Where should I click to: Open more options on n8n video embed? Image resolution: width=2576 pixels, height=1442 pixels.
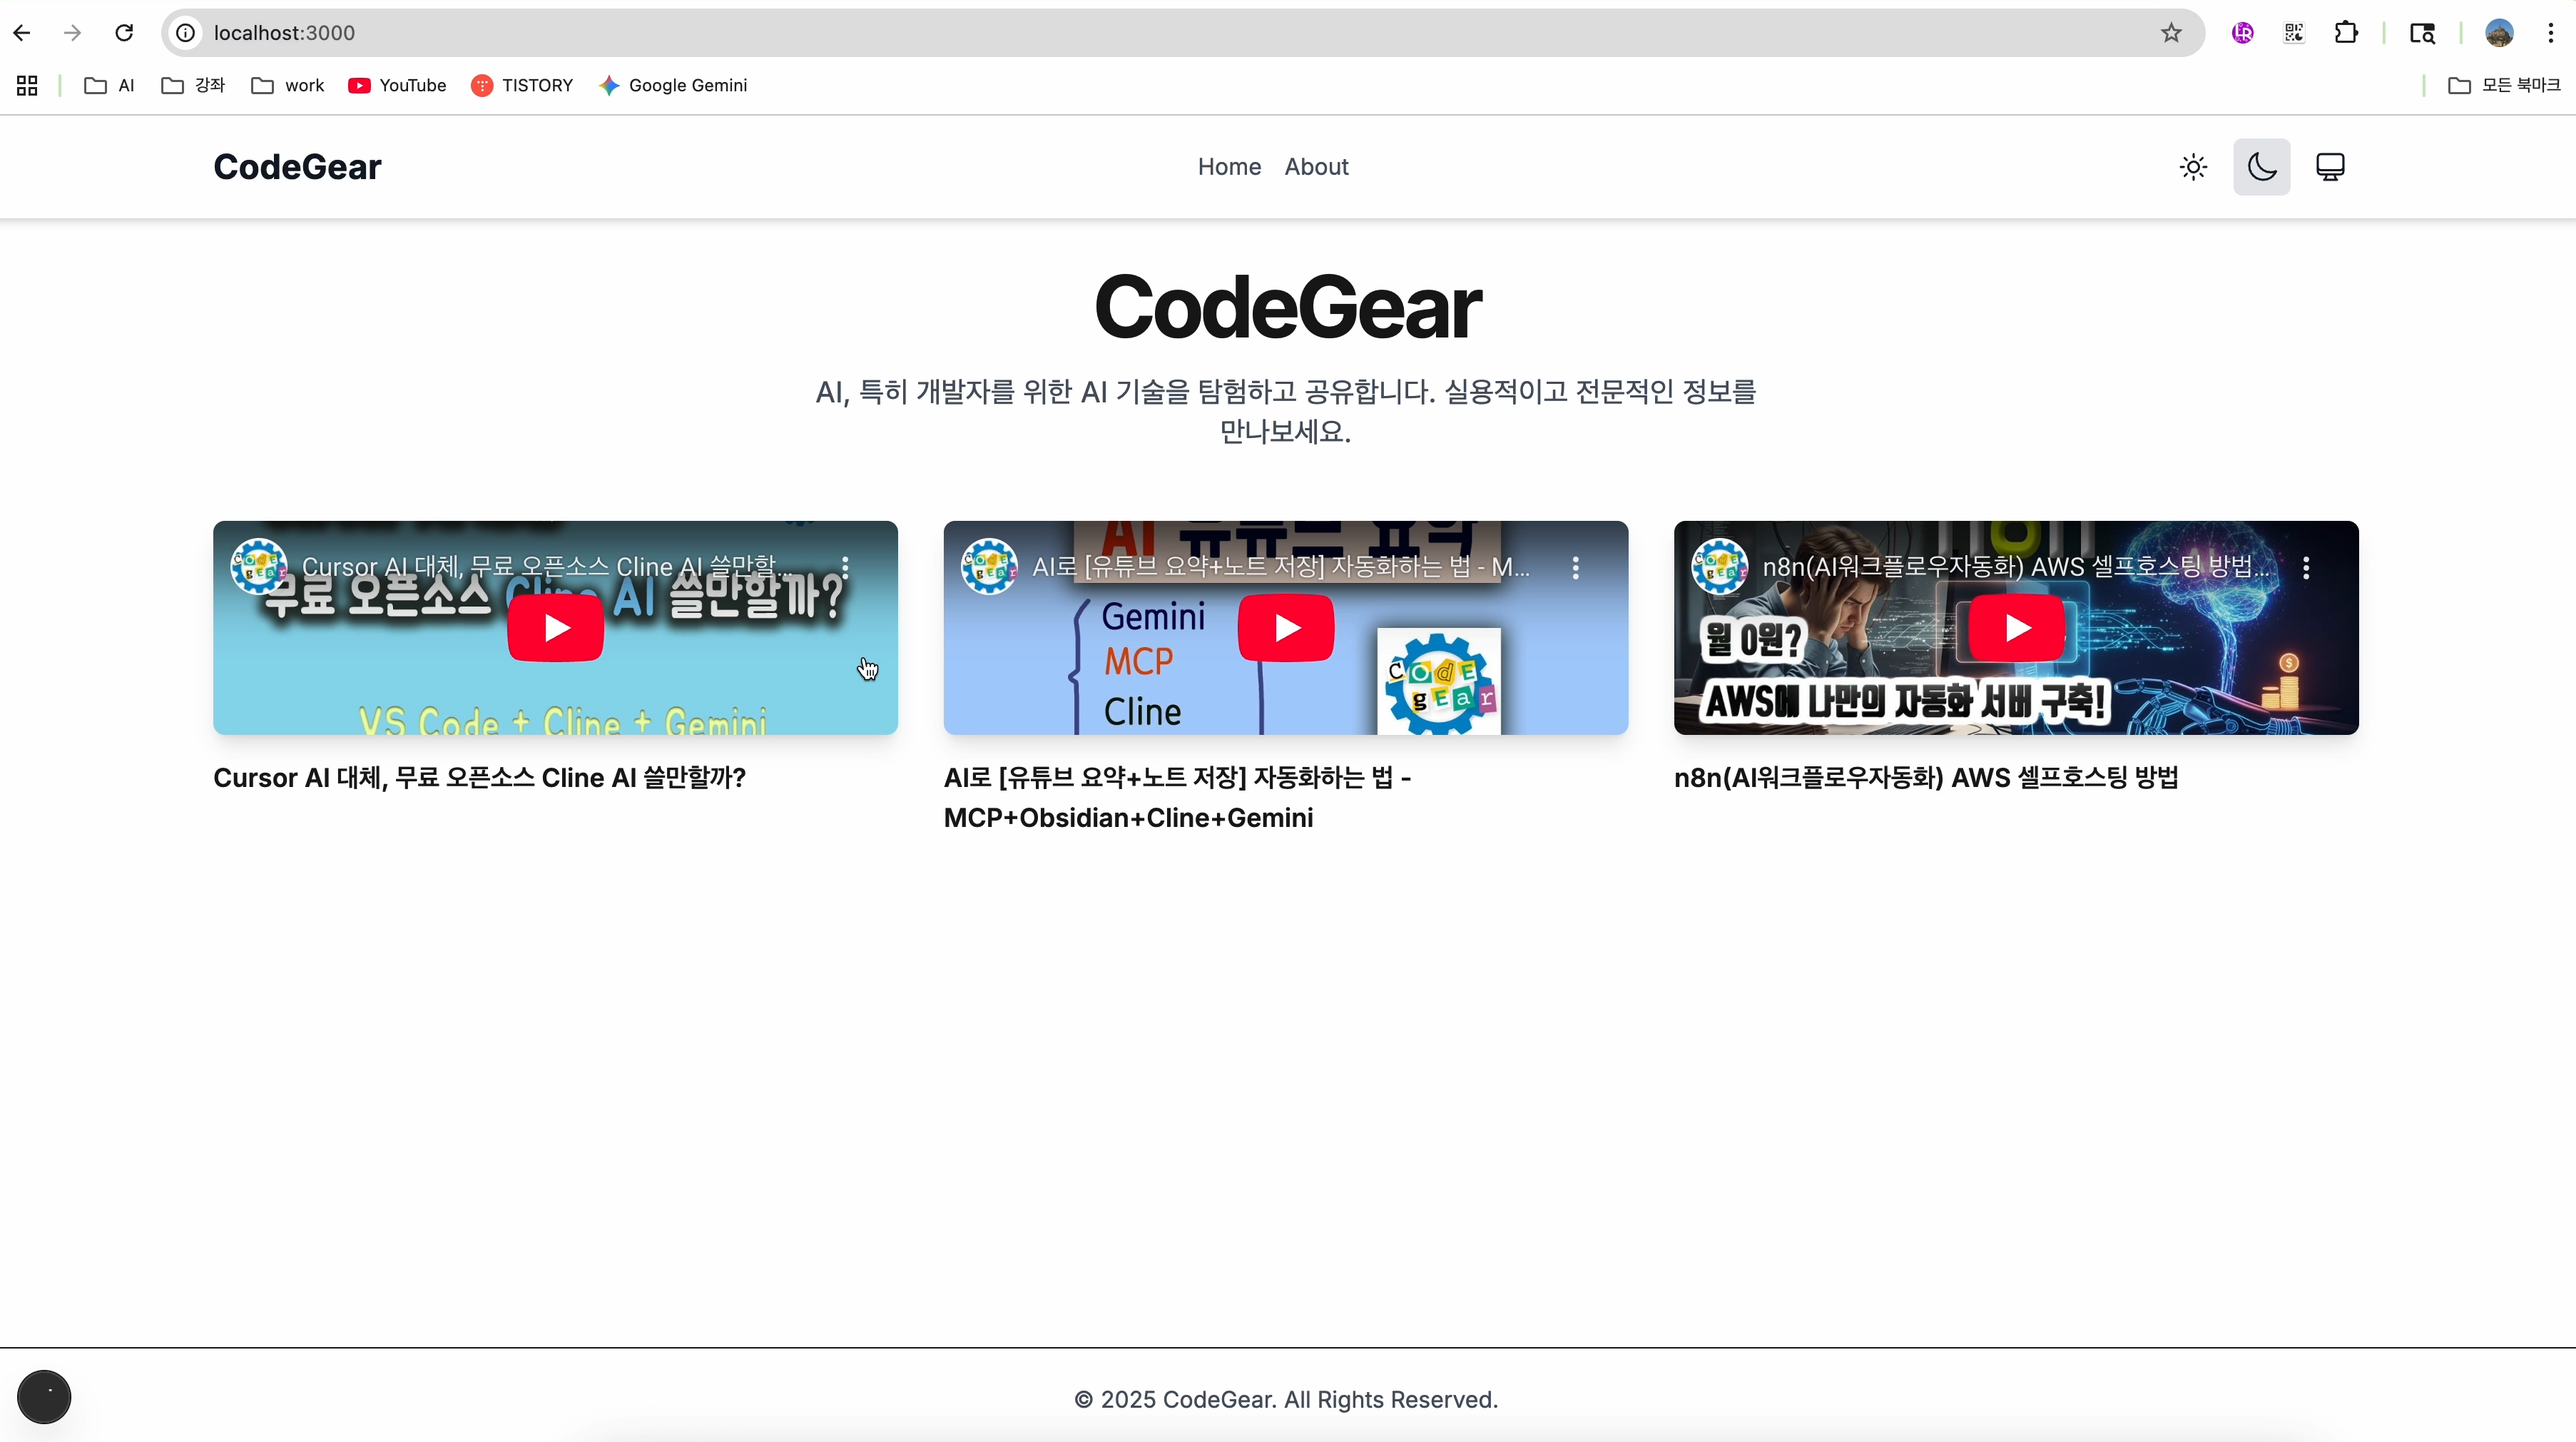point(2306,568)
